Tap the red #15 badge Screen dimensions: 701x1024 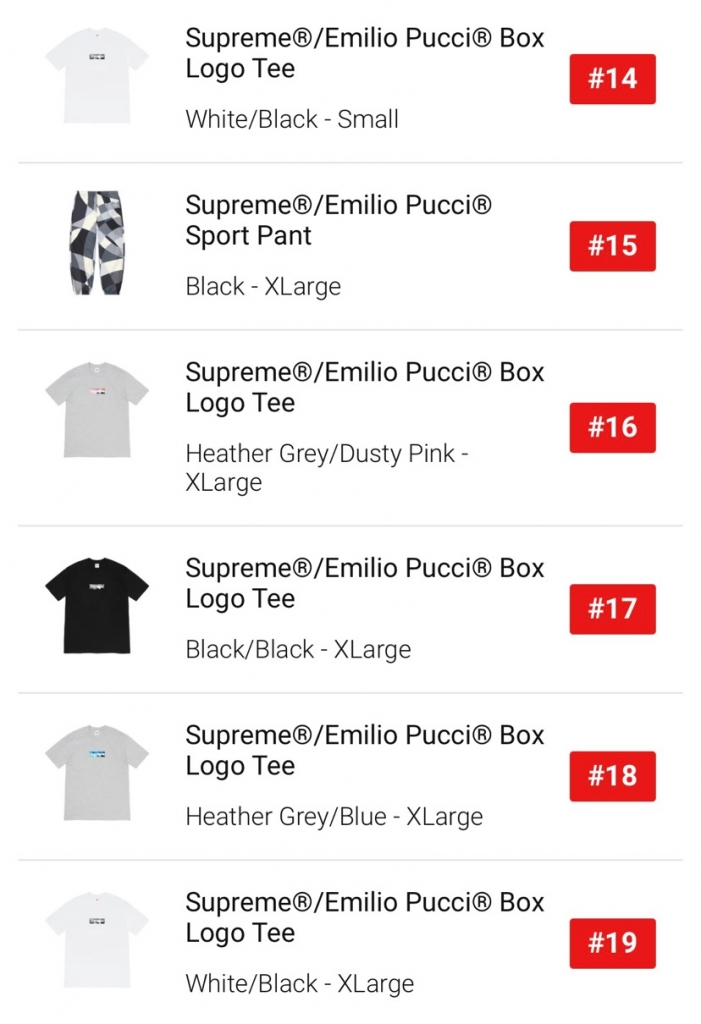612,246
